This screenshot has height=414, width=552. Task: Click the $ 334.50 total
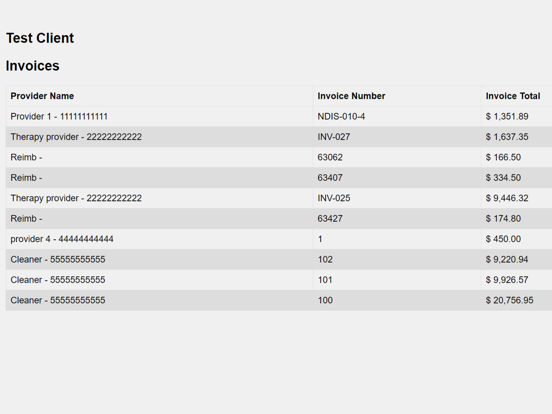click(503, 178)
